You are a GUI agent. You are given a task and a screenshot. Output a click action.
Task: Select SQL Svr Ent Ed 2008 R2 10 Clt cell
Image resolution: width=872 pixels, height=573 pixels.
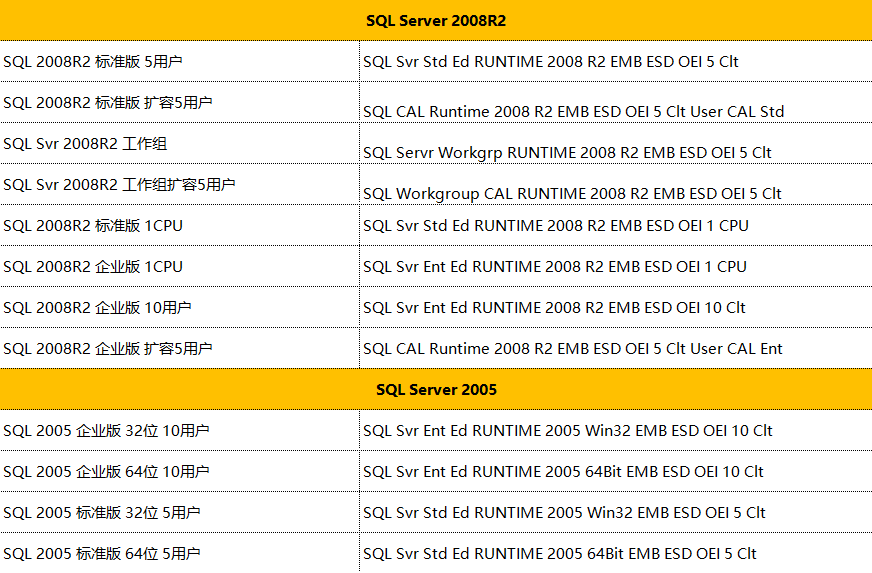click(616, 307)
